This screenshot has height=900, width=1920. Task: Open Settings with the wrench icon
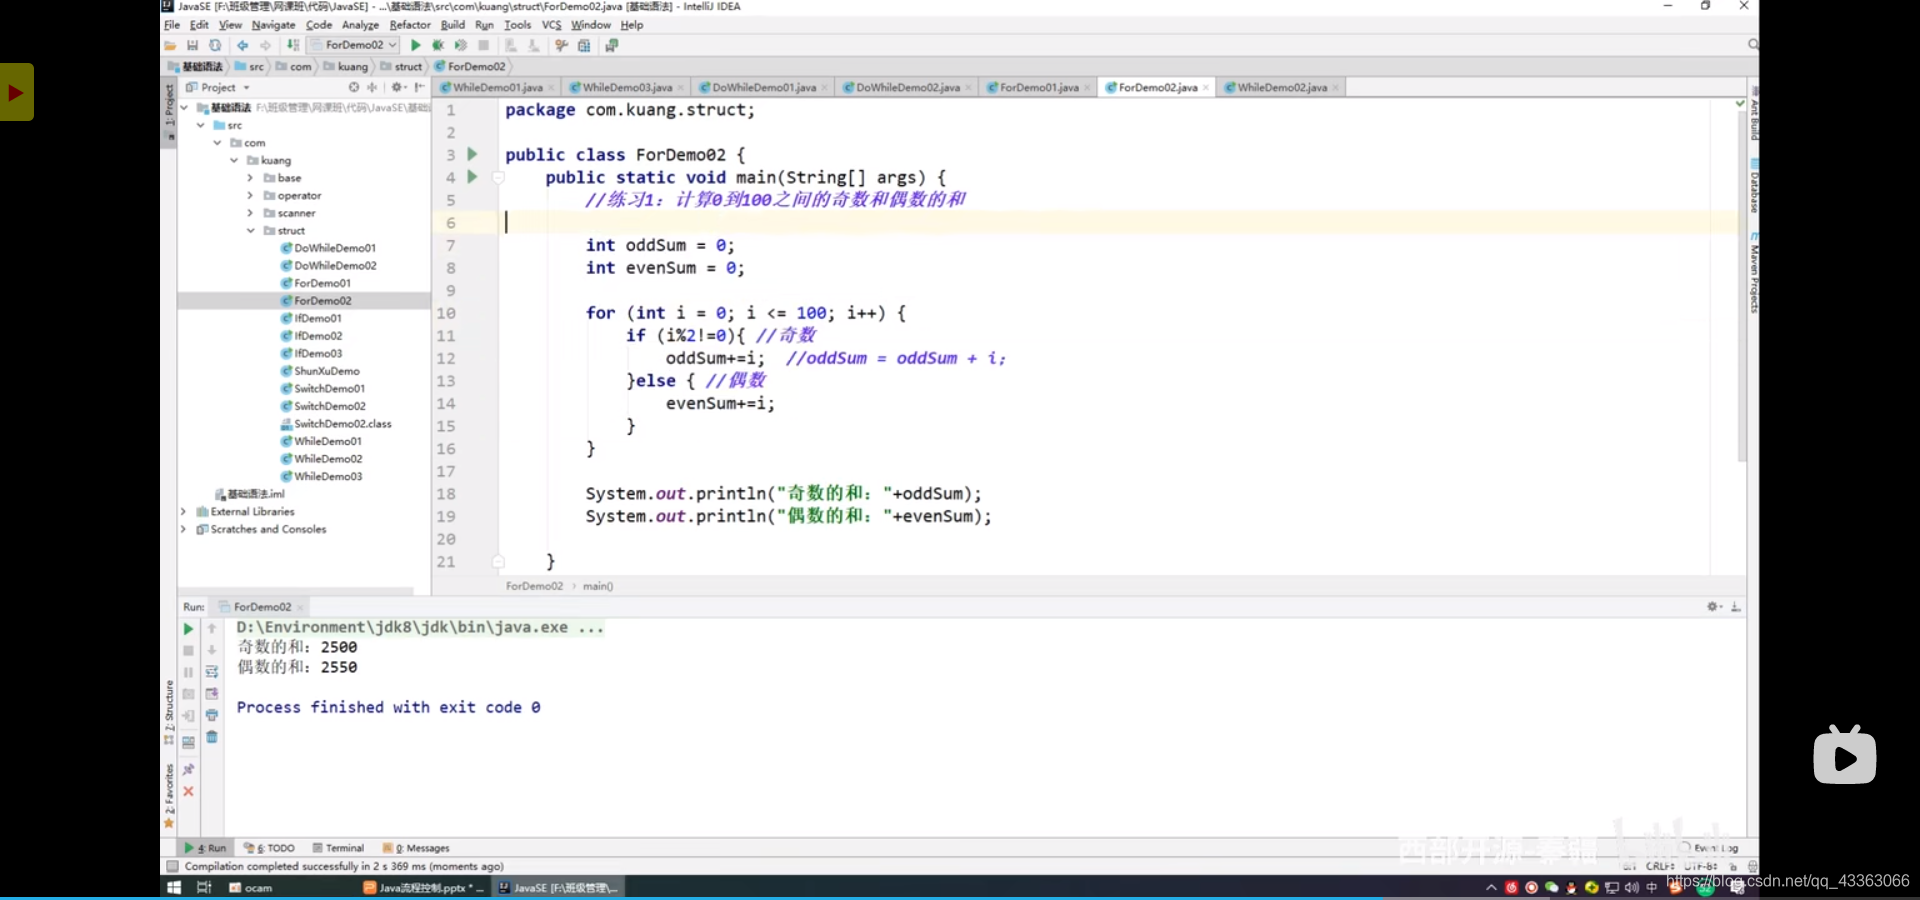[x=561, y=45]
